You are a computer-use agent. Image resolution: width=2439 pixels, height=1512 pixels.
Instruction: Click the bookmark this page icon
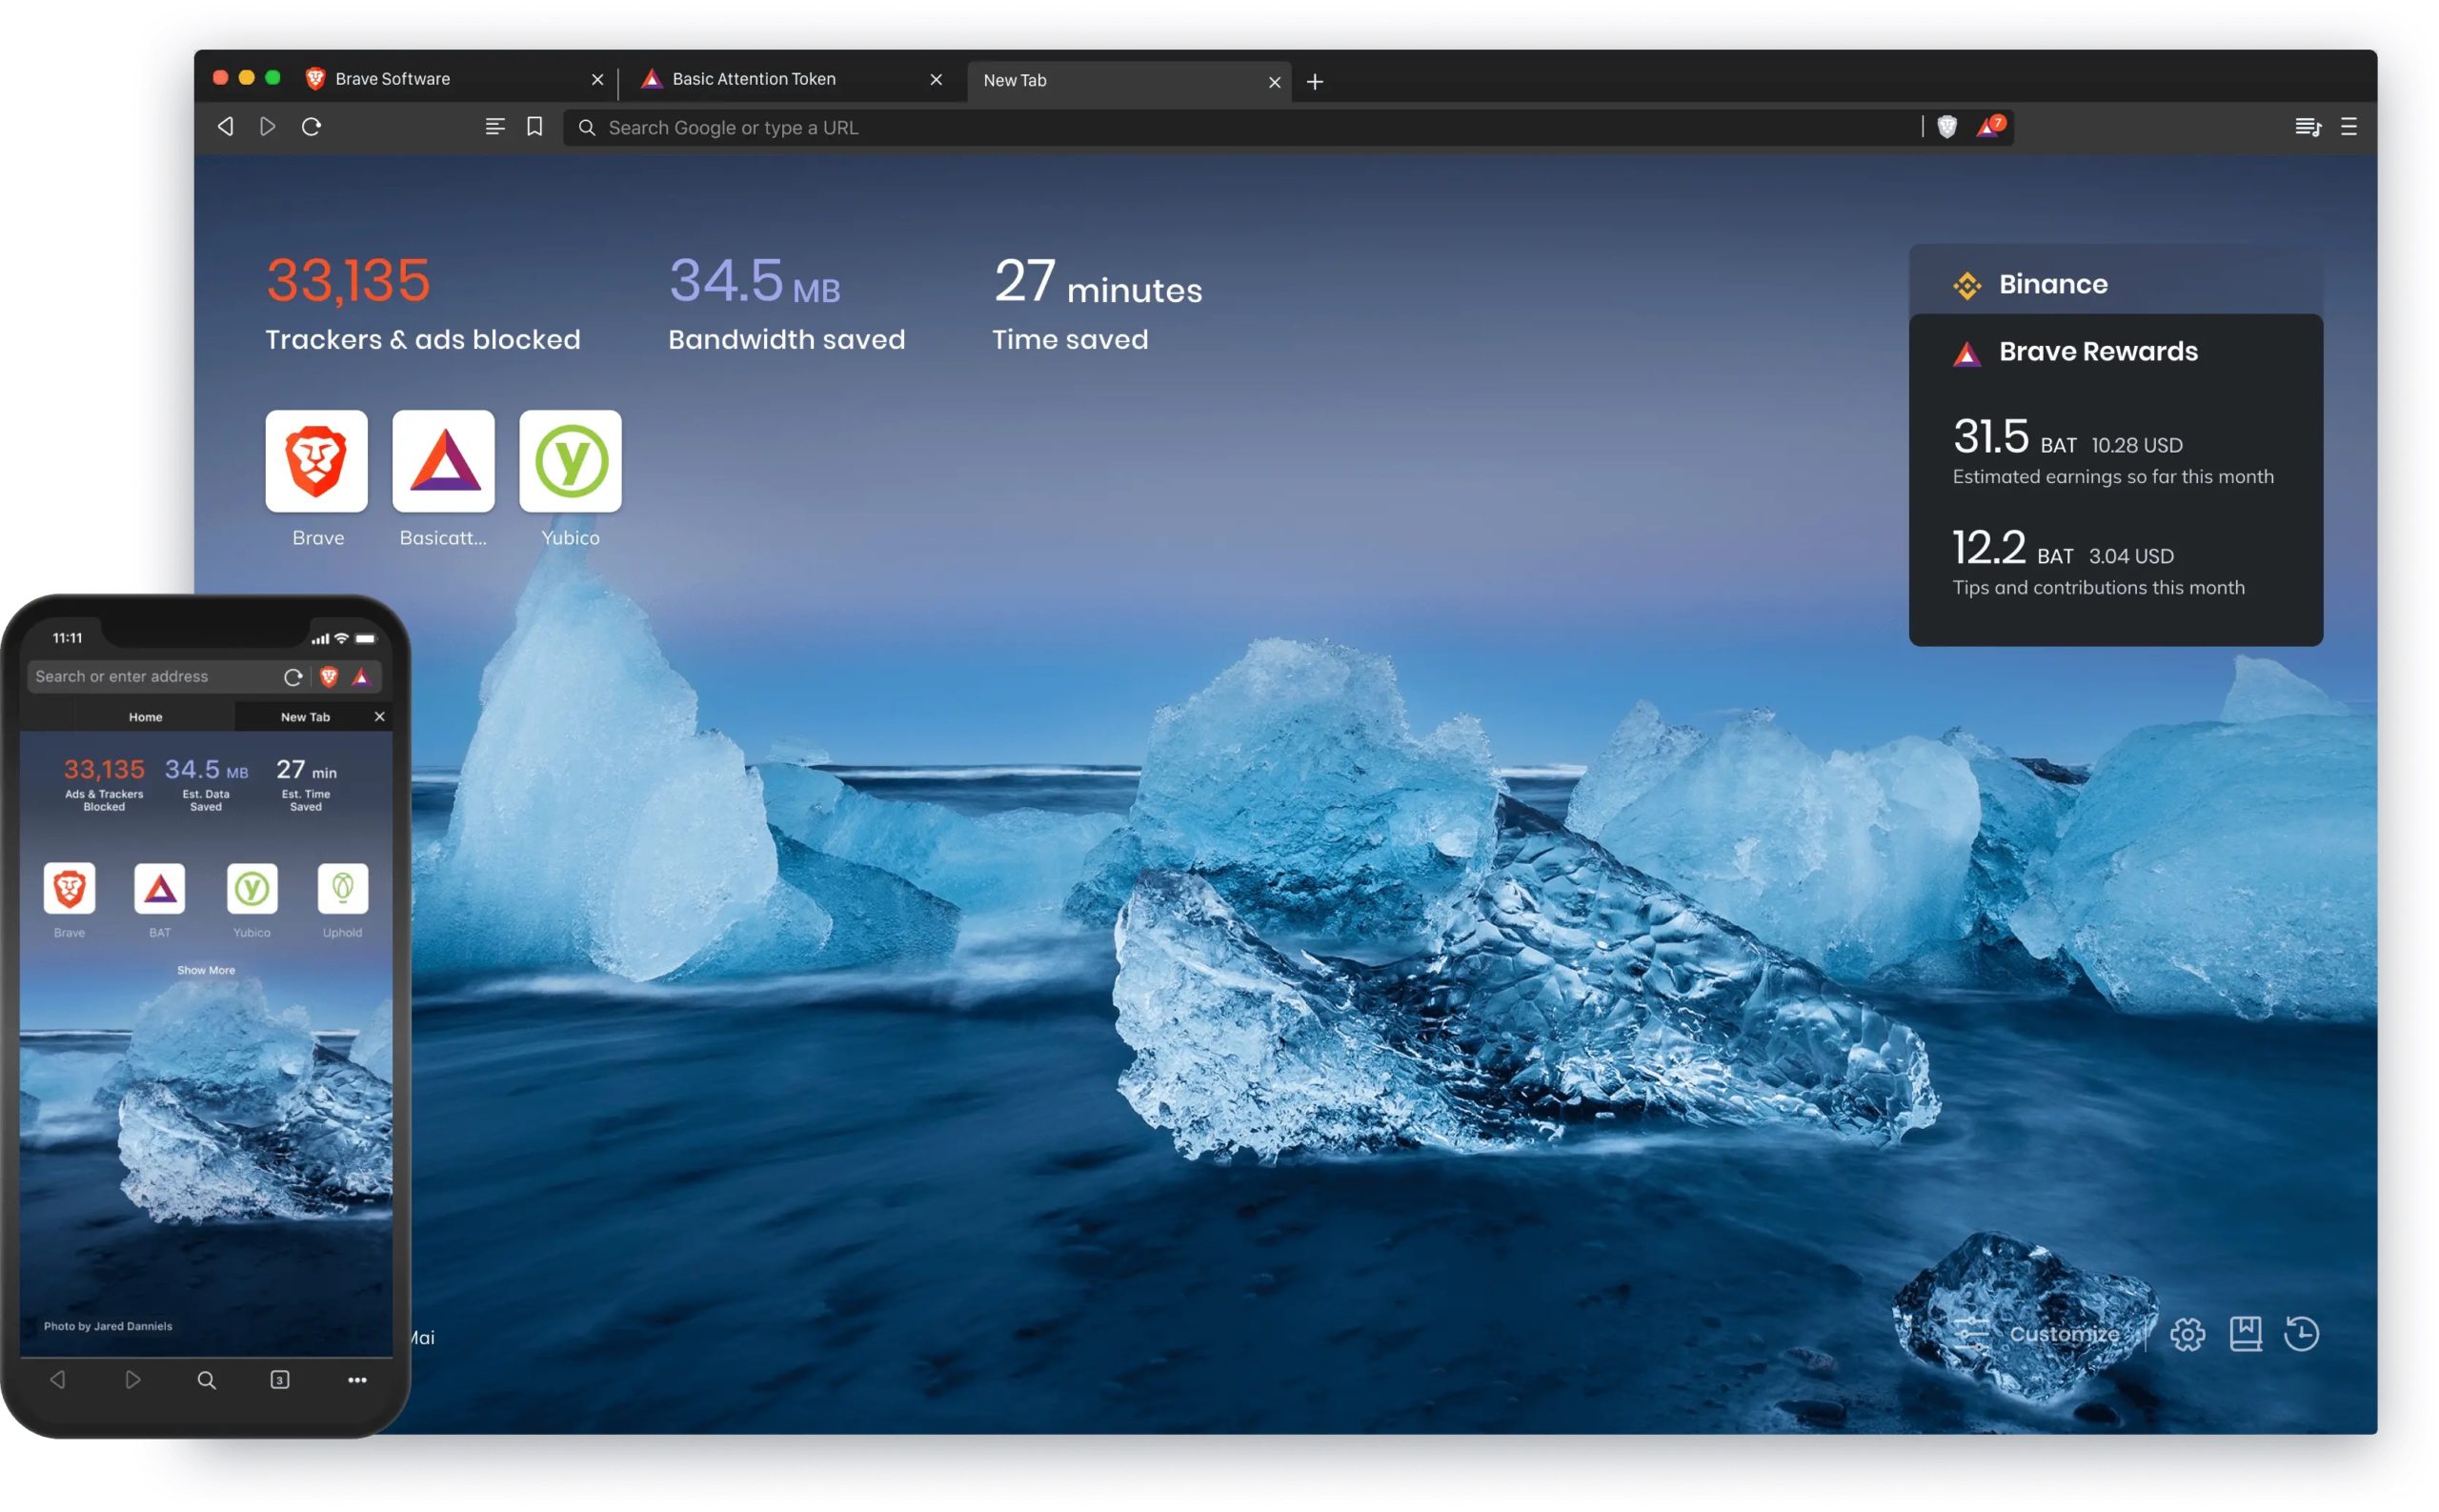535,127
